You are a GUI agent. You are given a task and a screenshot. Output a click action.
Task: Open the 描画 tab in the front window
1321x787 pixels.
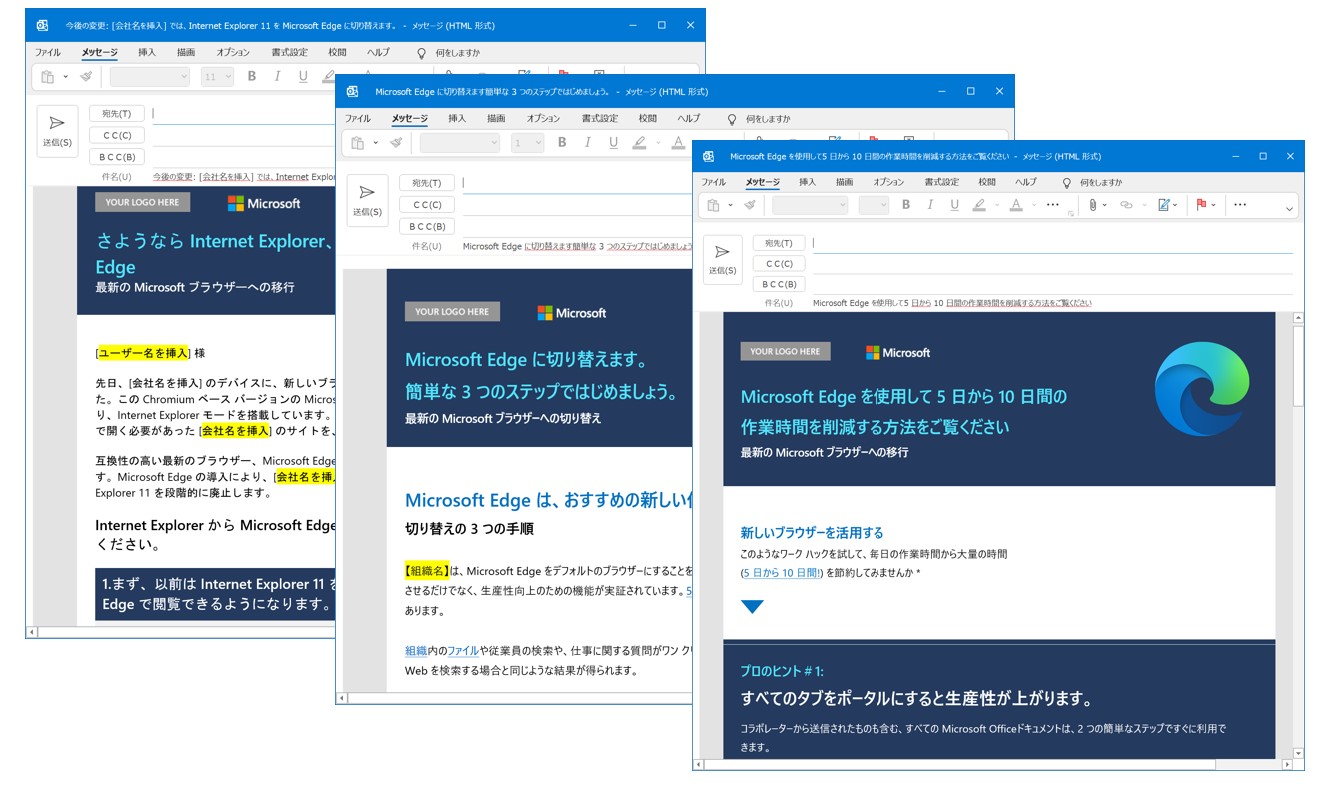[844, 182]
